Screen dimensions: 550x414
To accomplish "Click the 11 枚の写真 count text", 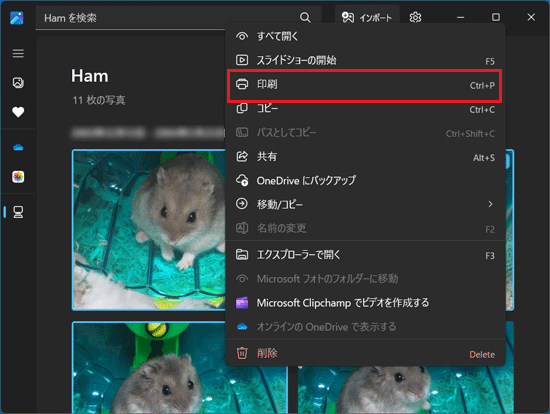I will [x=99, y=100].
